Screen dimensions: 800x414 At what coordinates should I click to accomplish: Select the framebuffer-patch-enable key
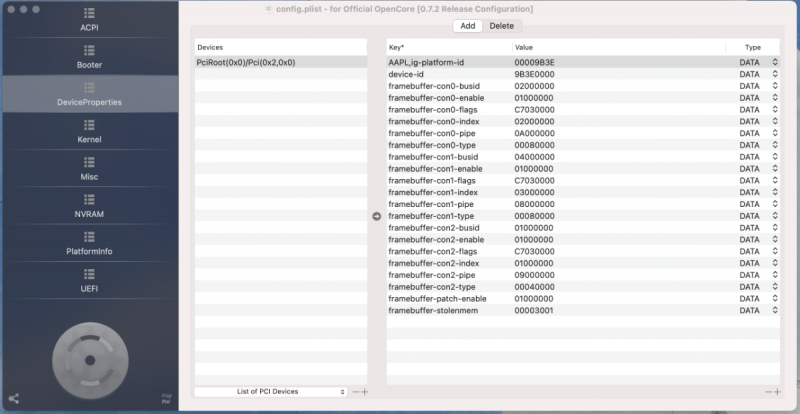pos(437,299)
